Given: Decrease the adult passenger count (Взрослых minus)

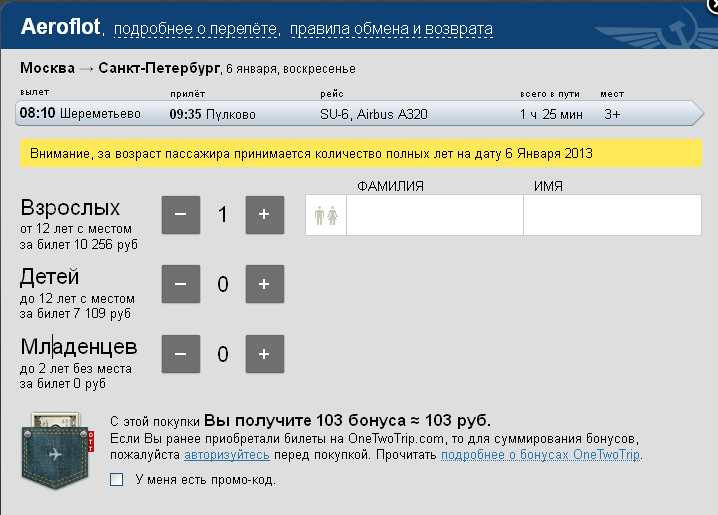Looking at the screenshot, I should tap(181, 215).
